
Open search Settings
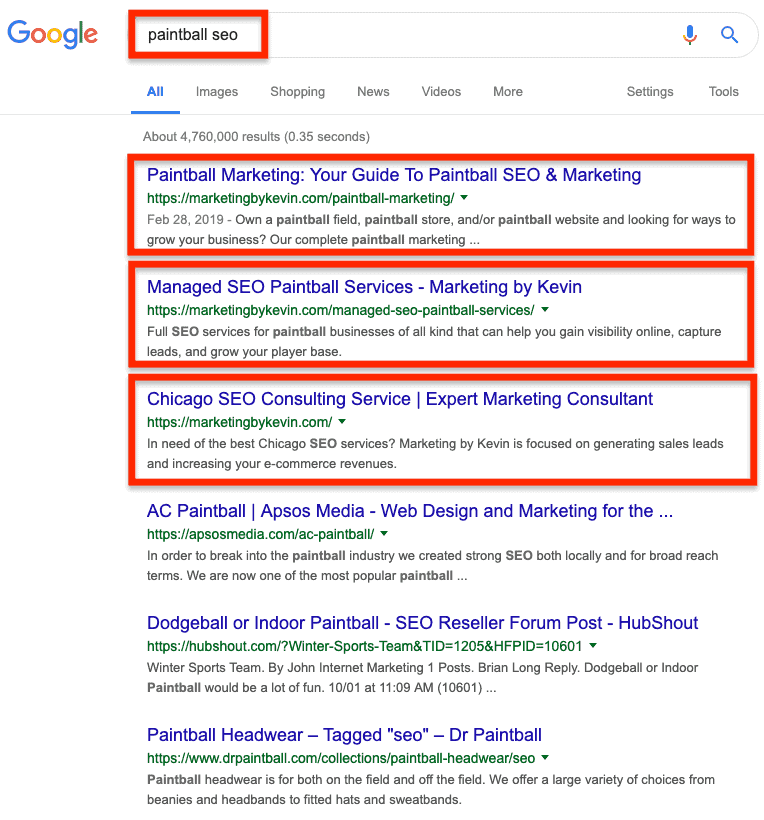[650, 92]
